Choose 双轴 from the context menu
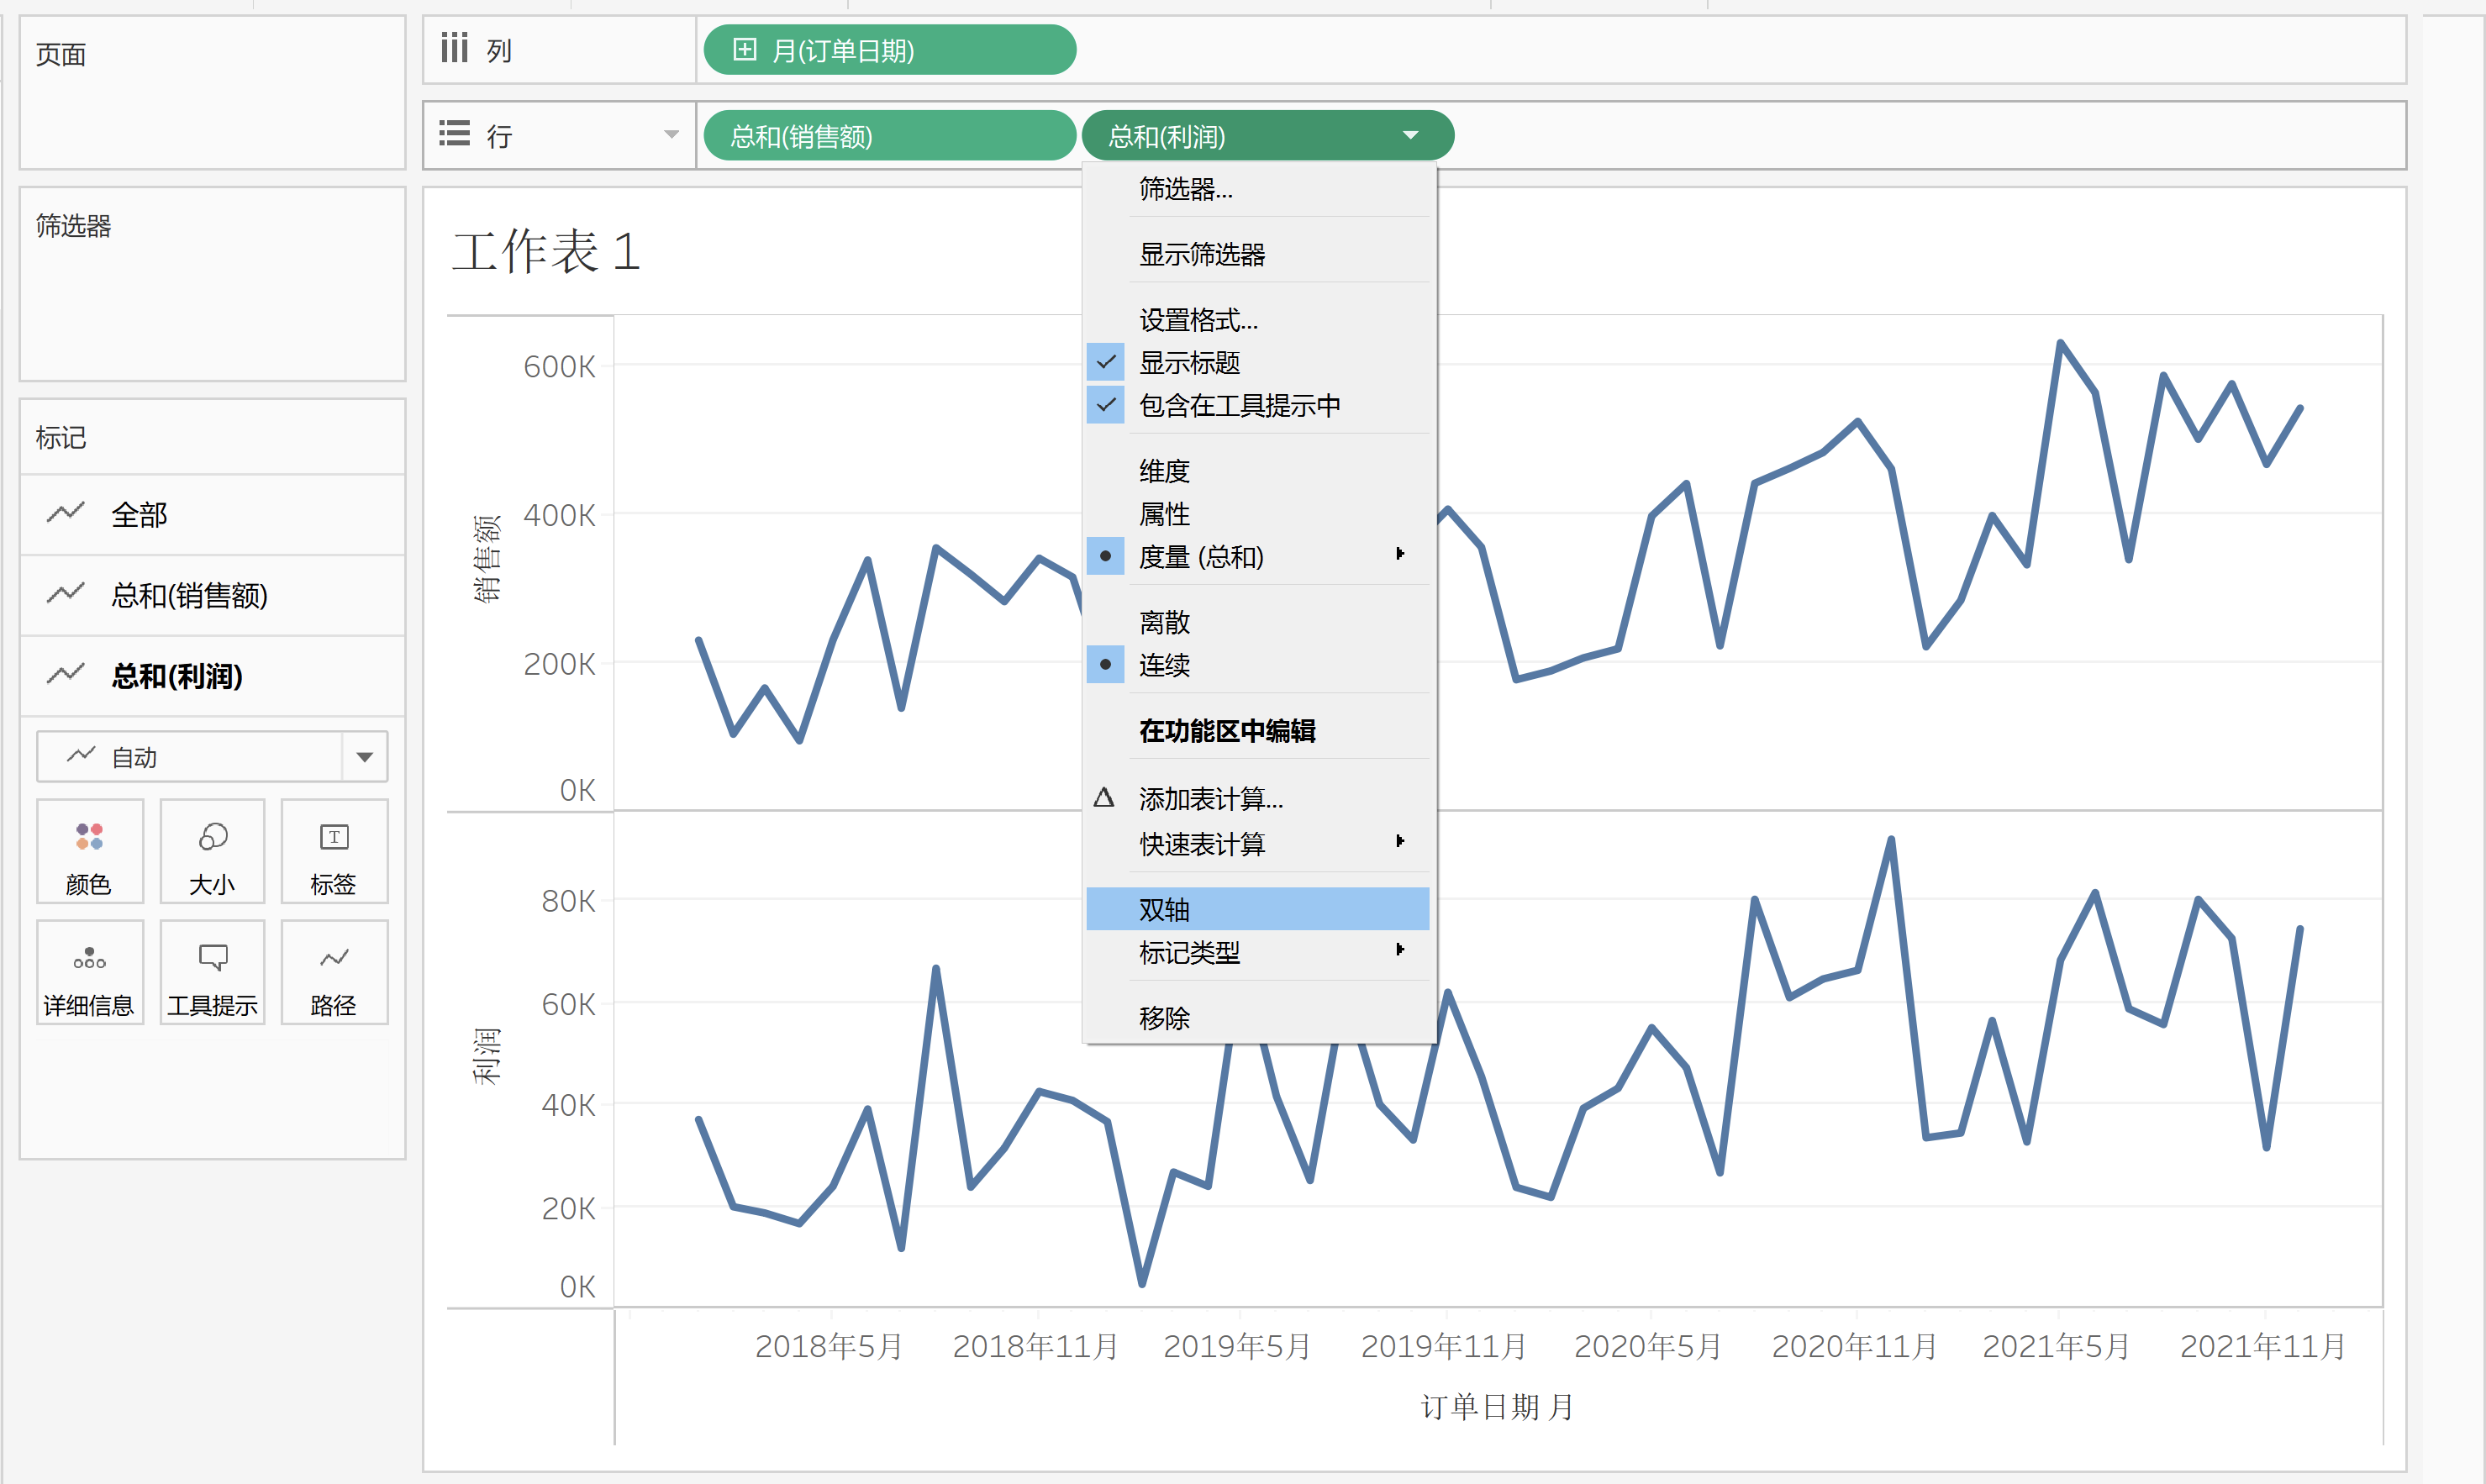The image size is (2486, 1484). (1258, 909)
